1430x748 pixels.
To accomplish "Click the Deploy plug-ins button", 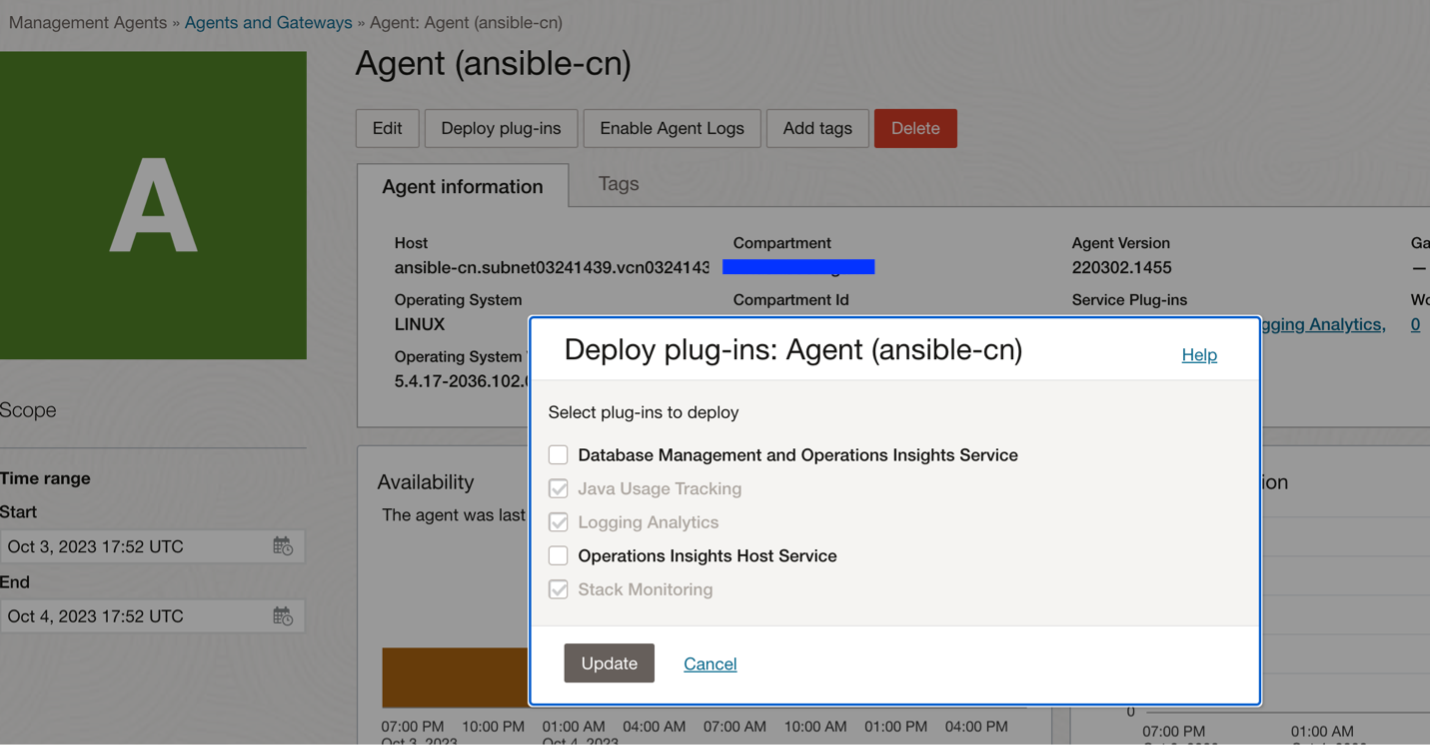I will (501, 128).
